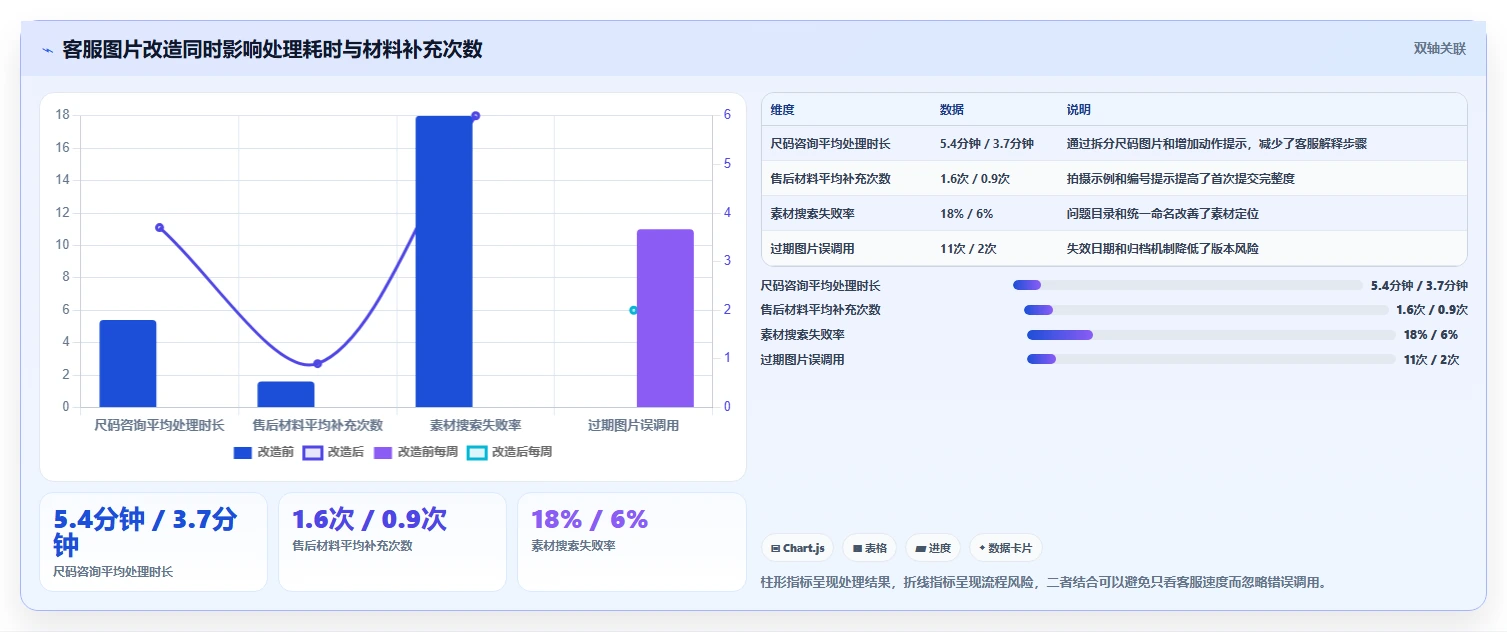Click the blue bar for 售后材料平均补充次数

pos(286,394)
